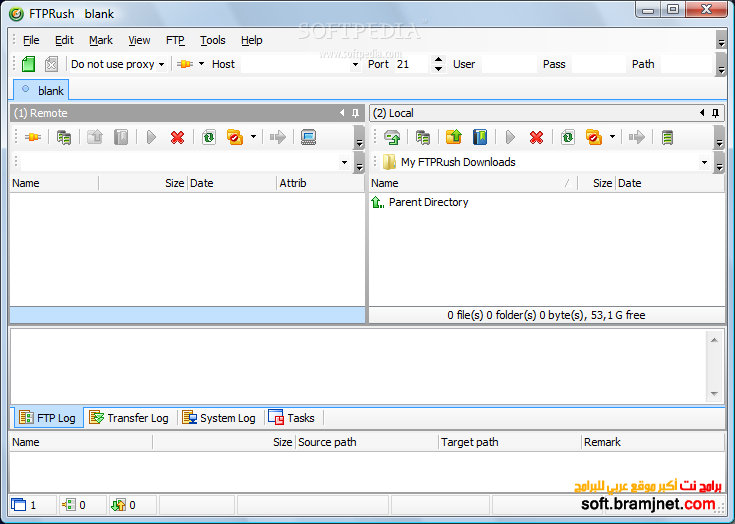
Task: Click Local pane up-folder icon
Action: click(x=454, y=137)
